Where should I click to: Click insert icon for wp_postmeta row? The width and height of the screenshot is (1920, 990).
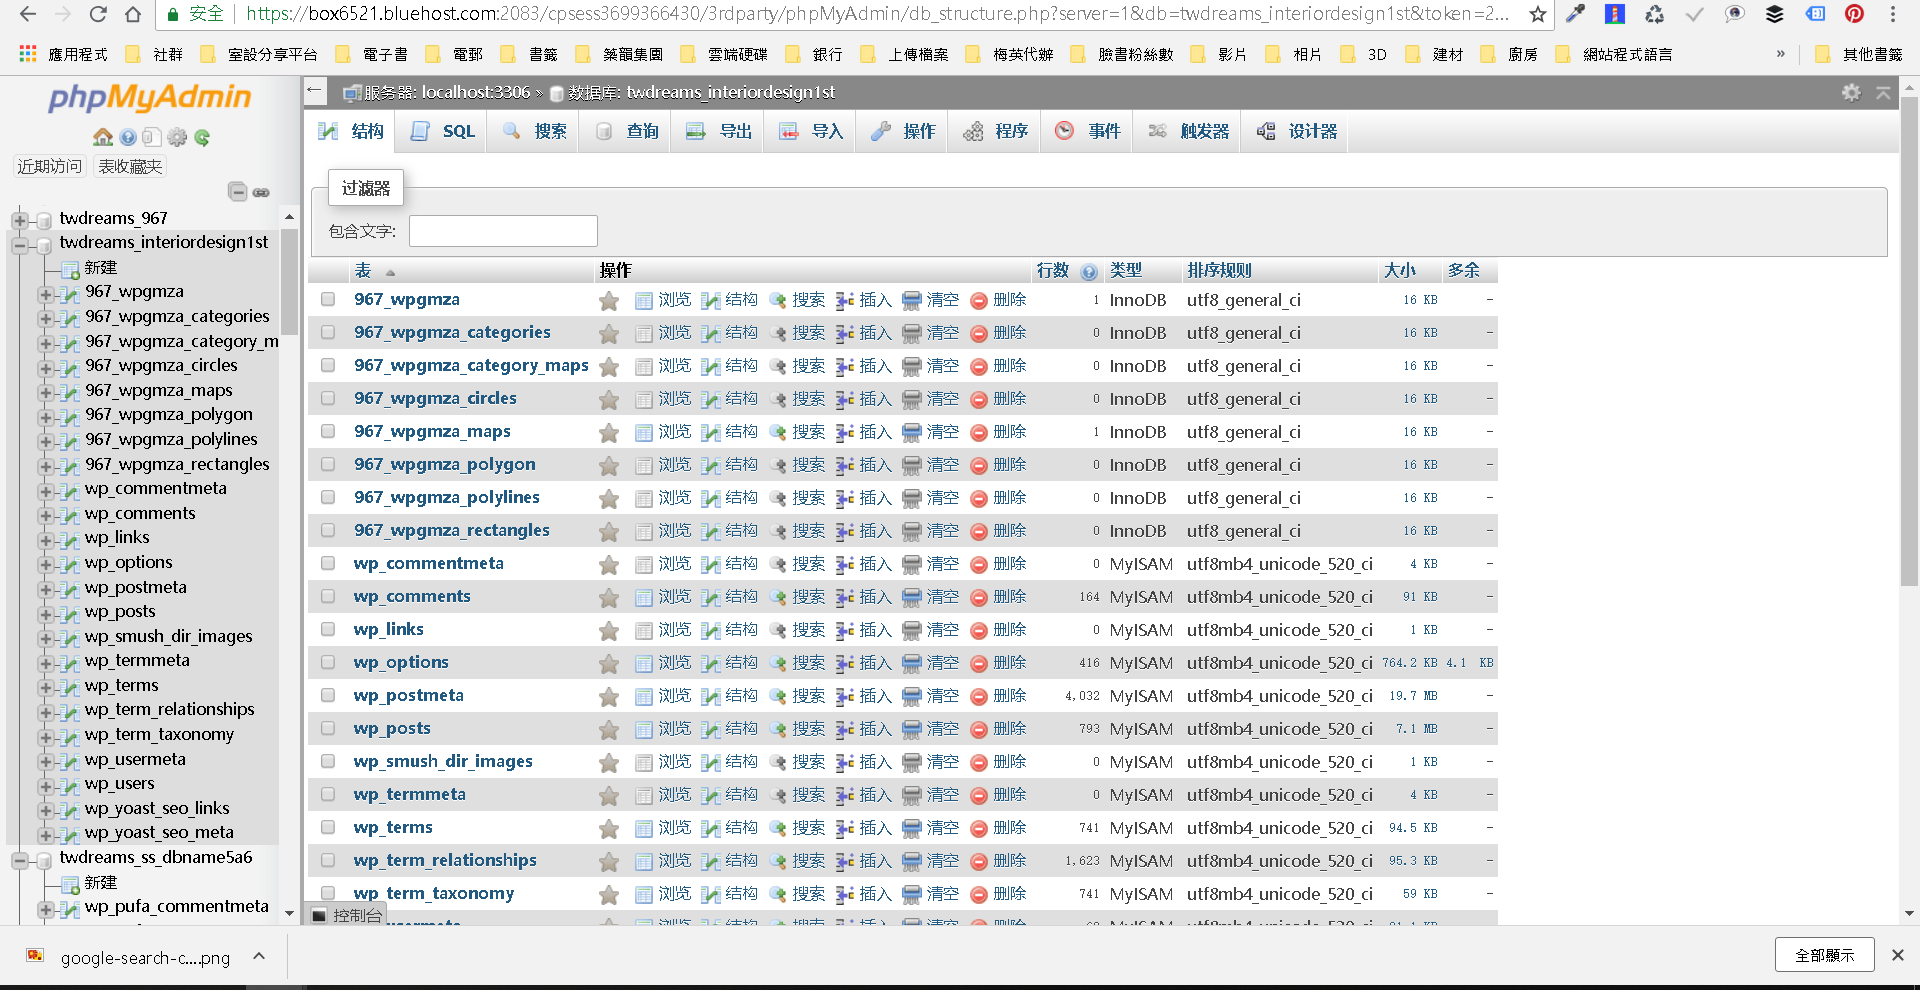845,696
